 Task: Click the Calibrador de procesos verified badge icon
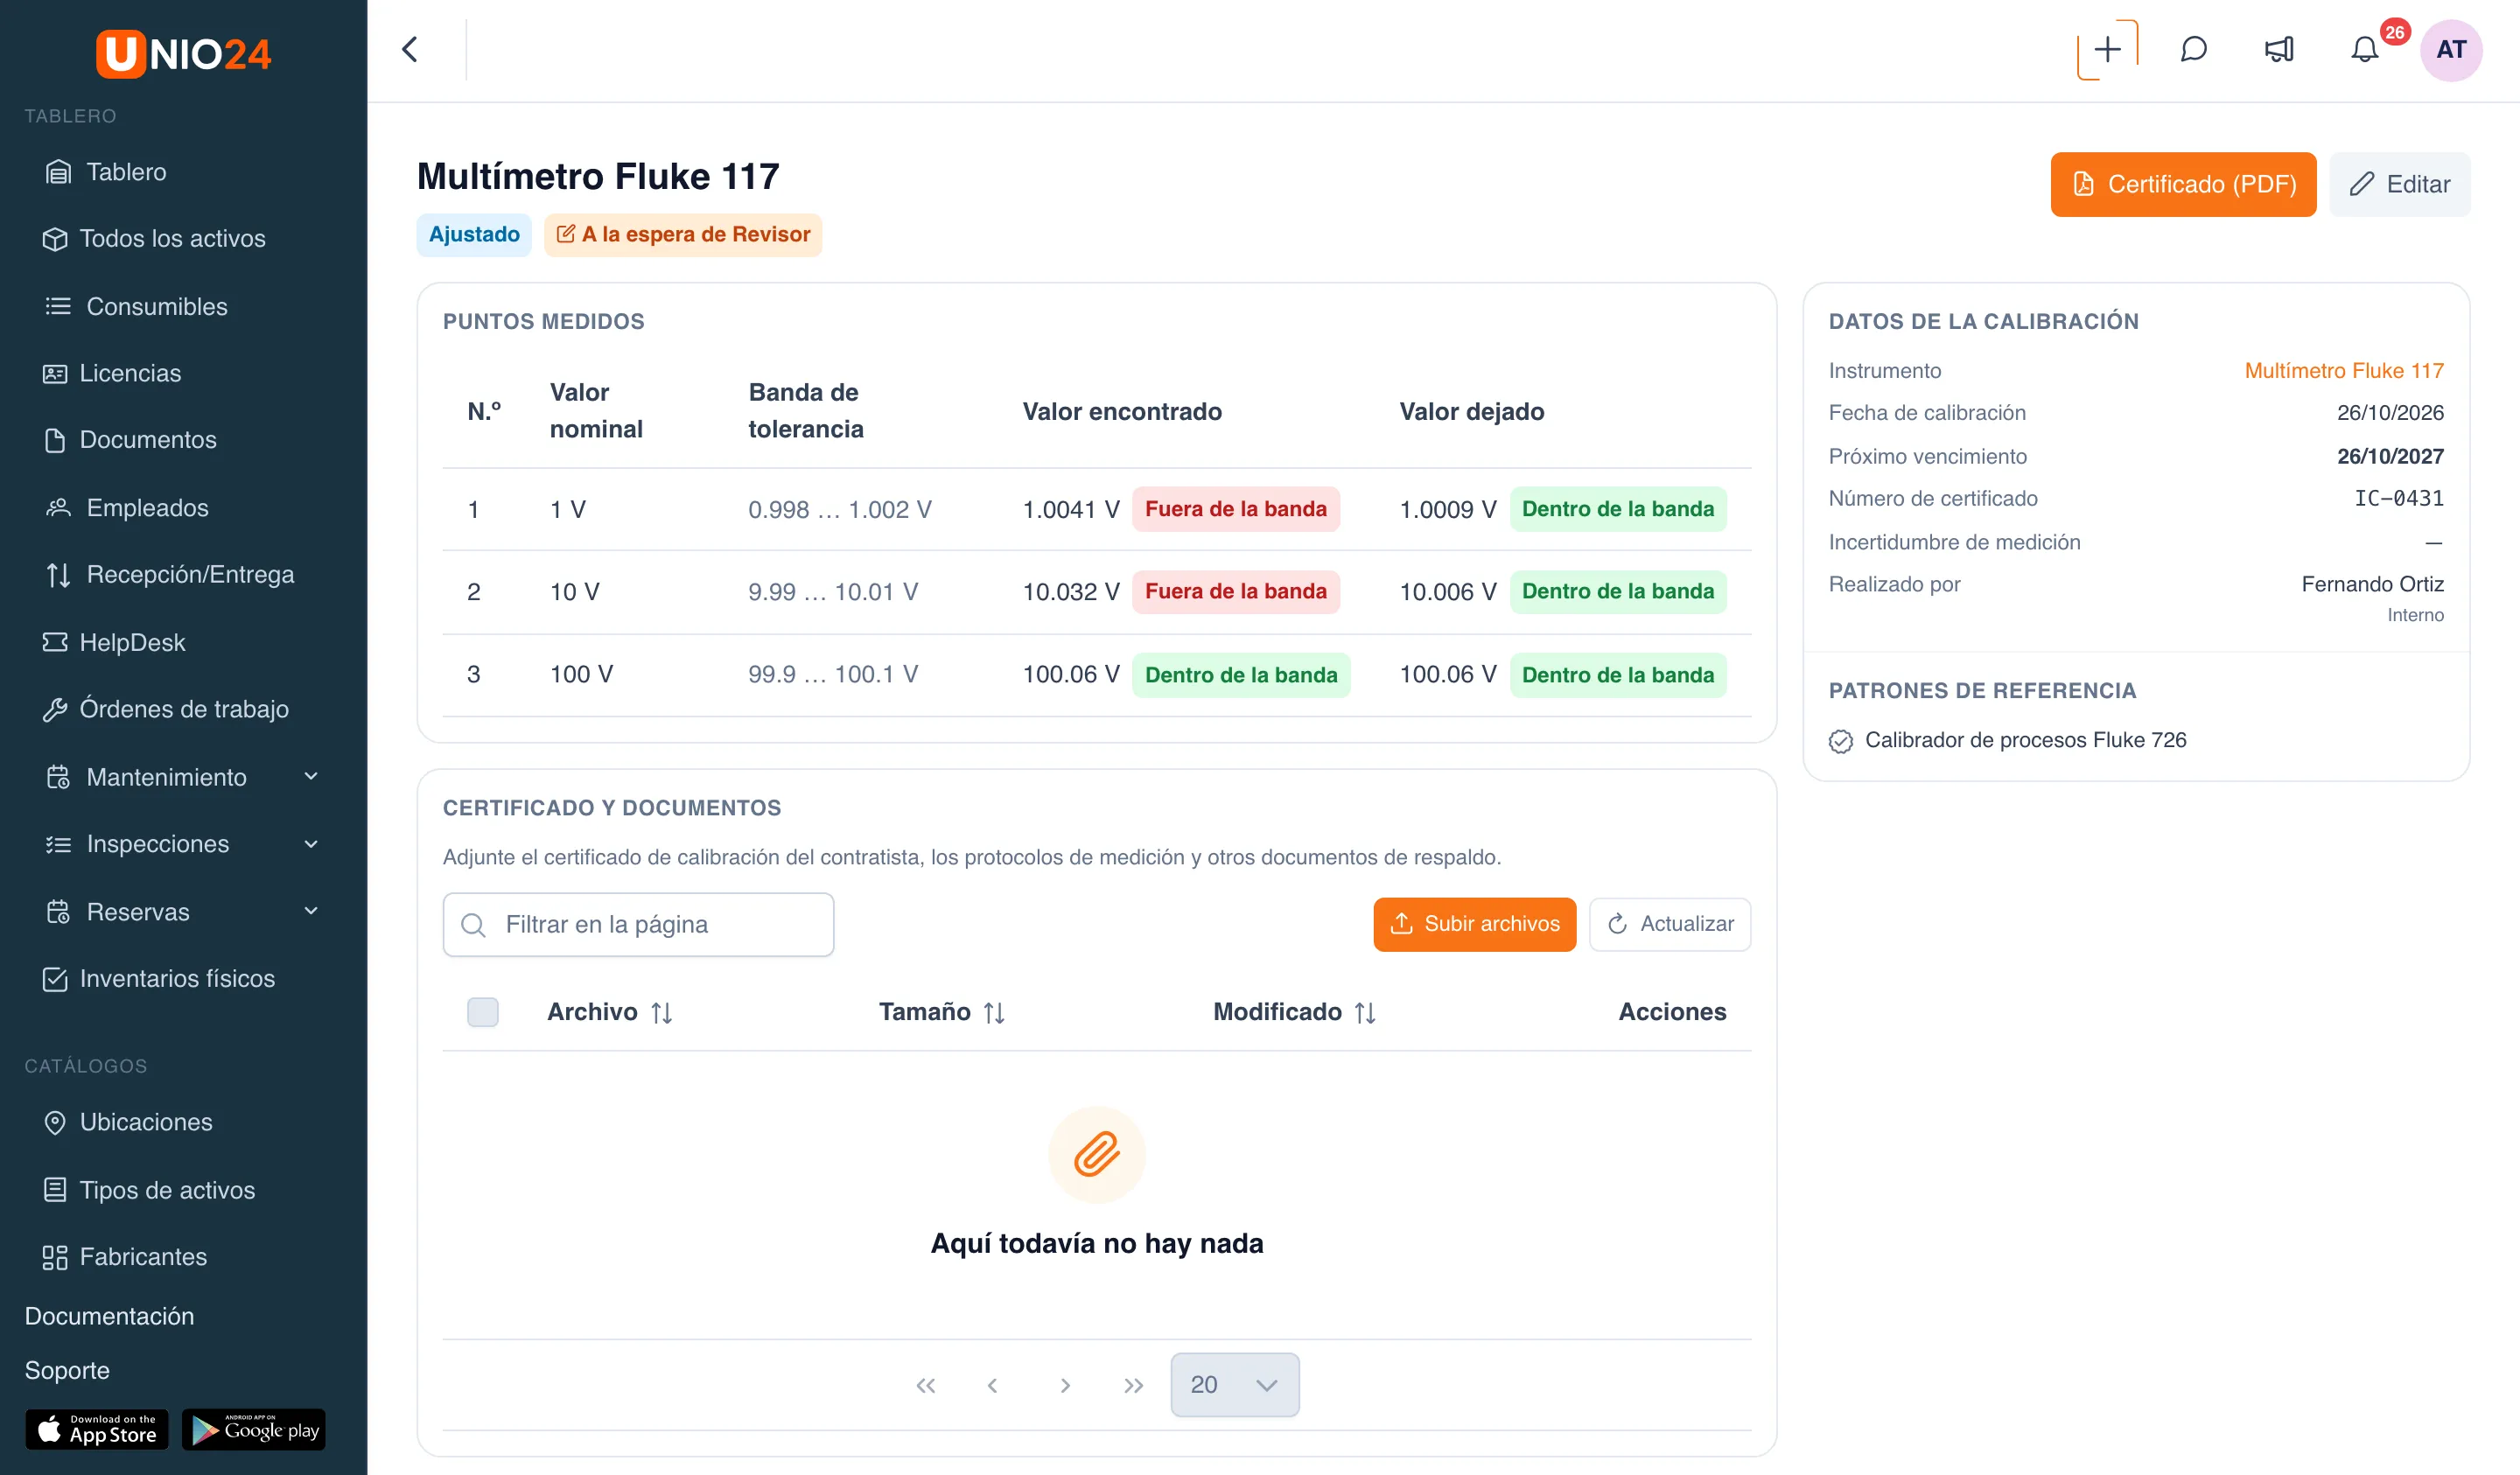pyautogui.click(x=1841, y=741)
